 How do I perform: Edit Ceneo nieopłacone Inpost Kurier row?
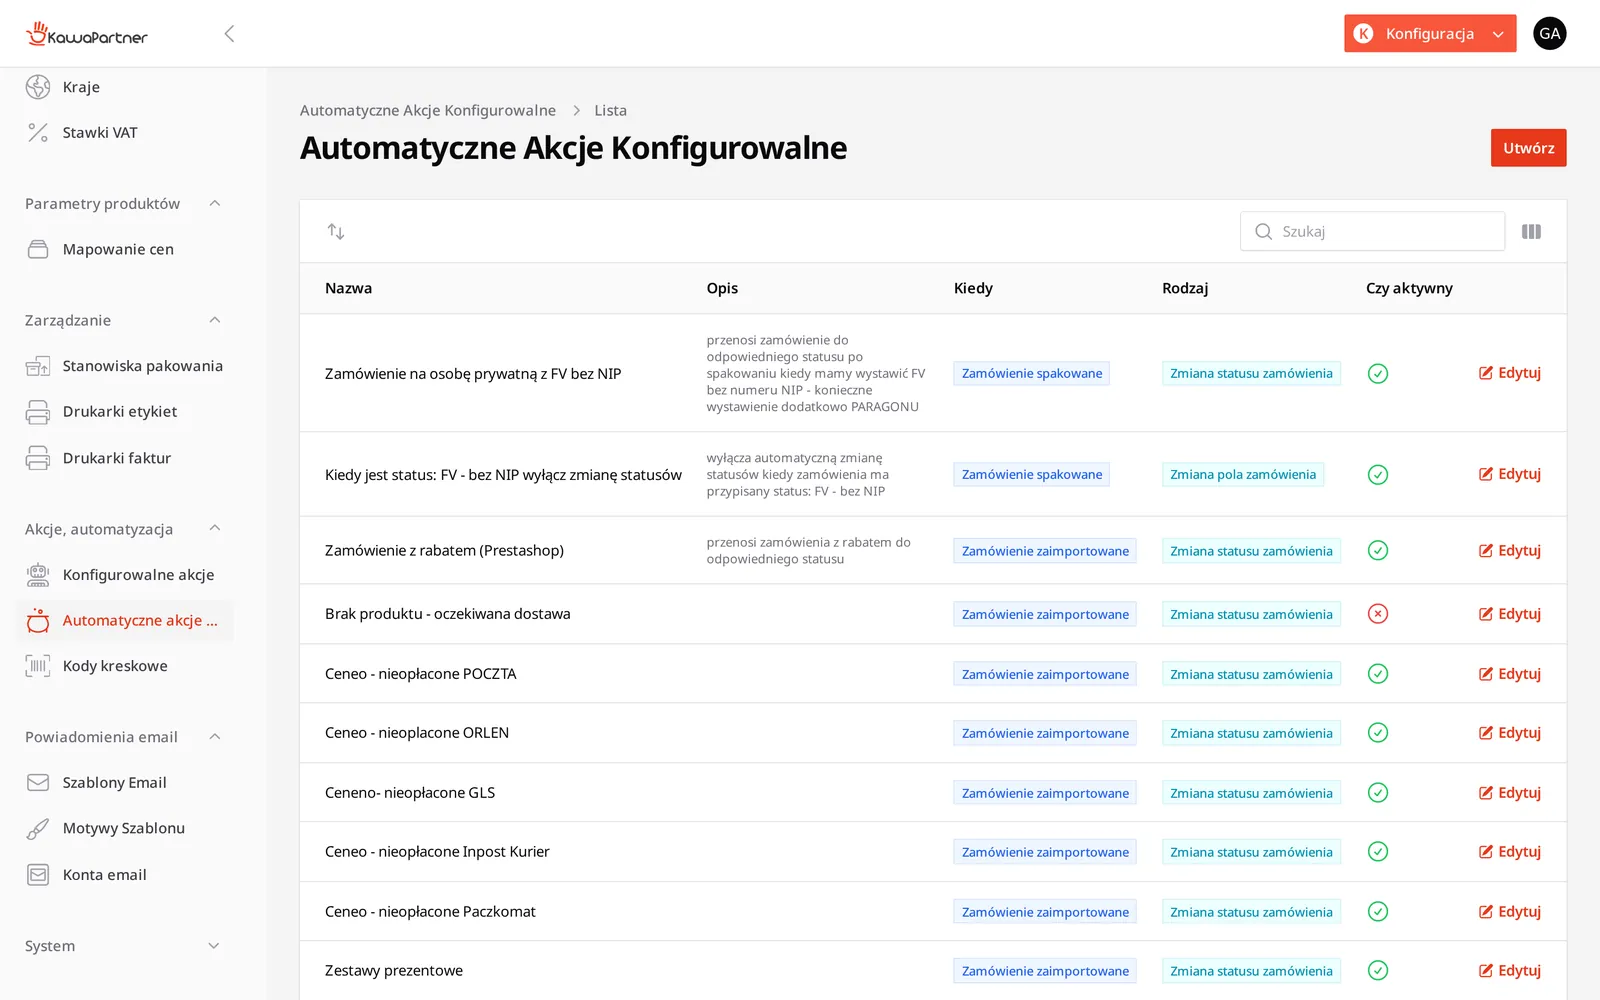pyautogui.click(x=1510, y=852)
